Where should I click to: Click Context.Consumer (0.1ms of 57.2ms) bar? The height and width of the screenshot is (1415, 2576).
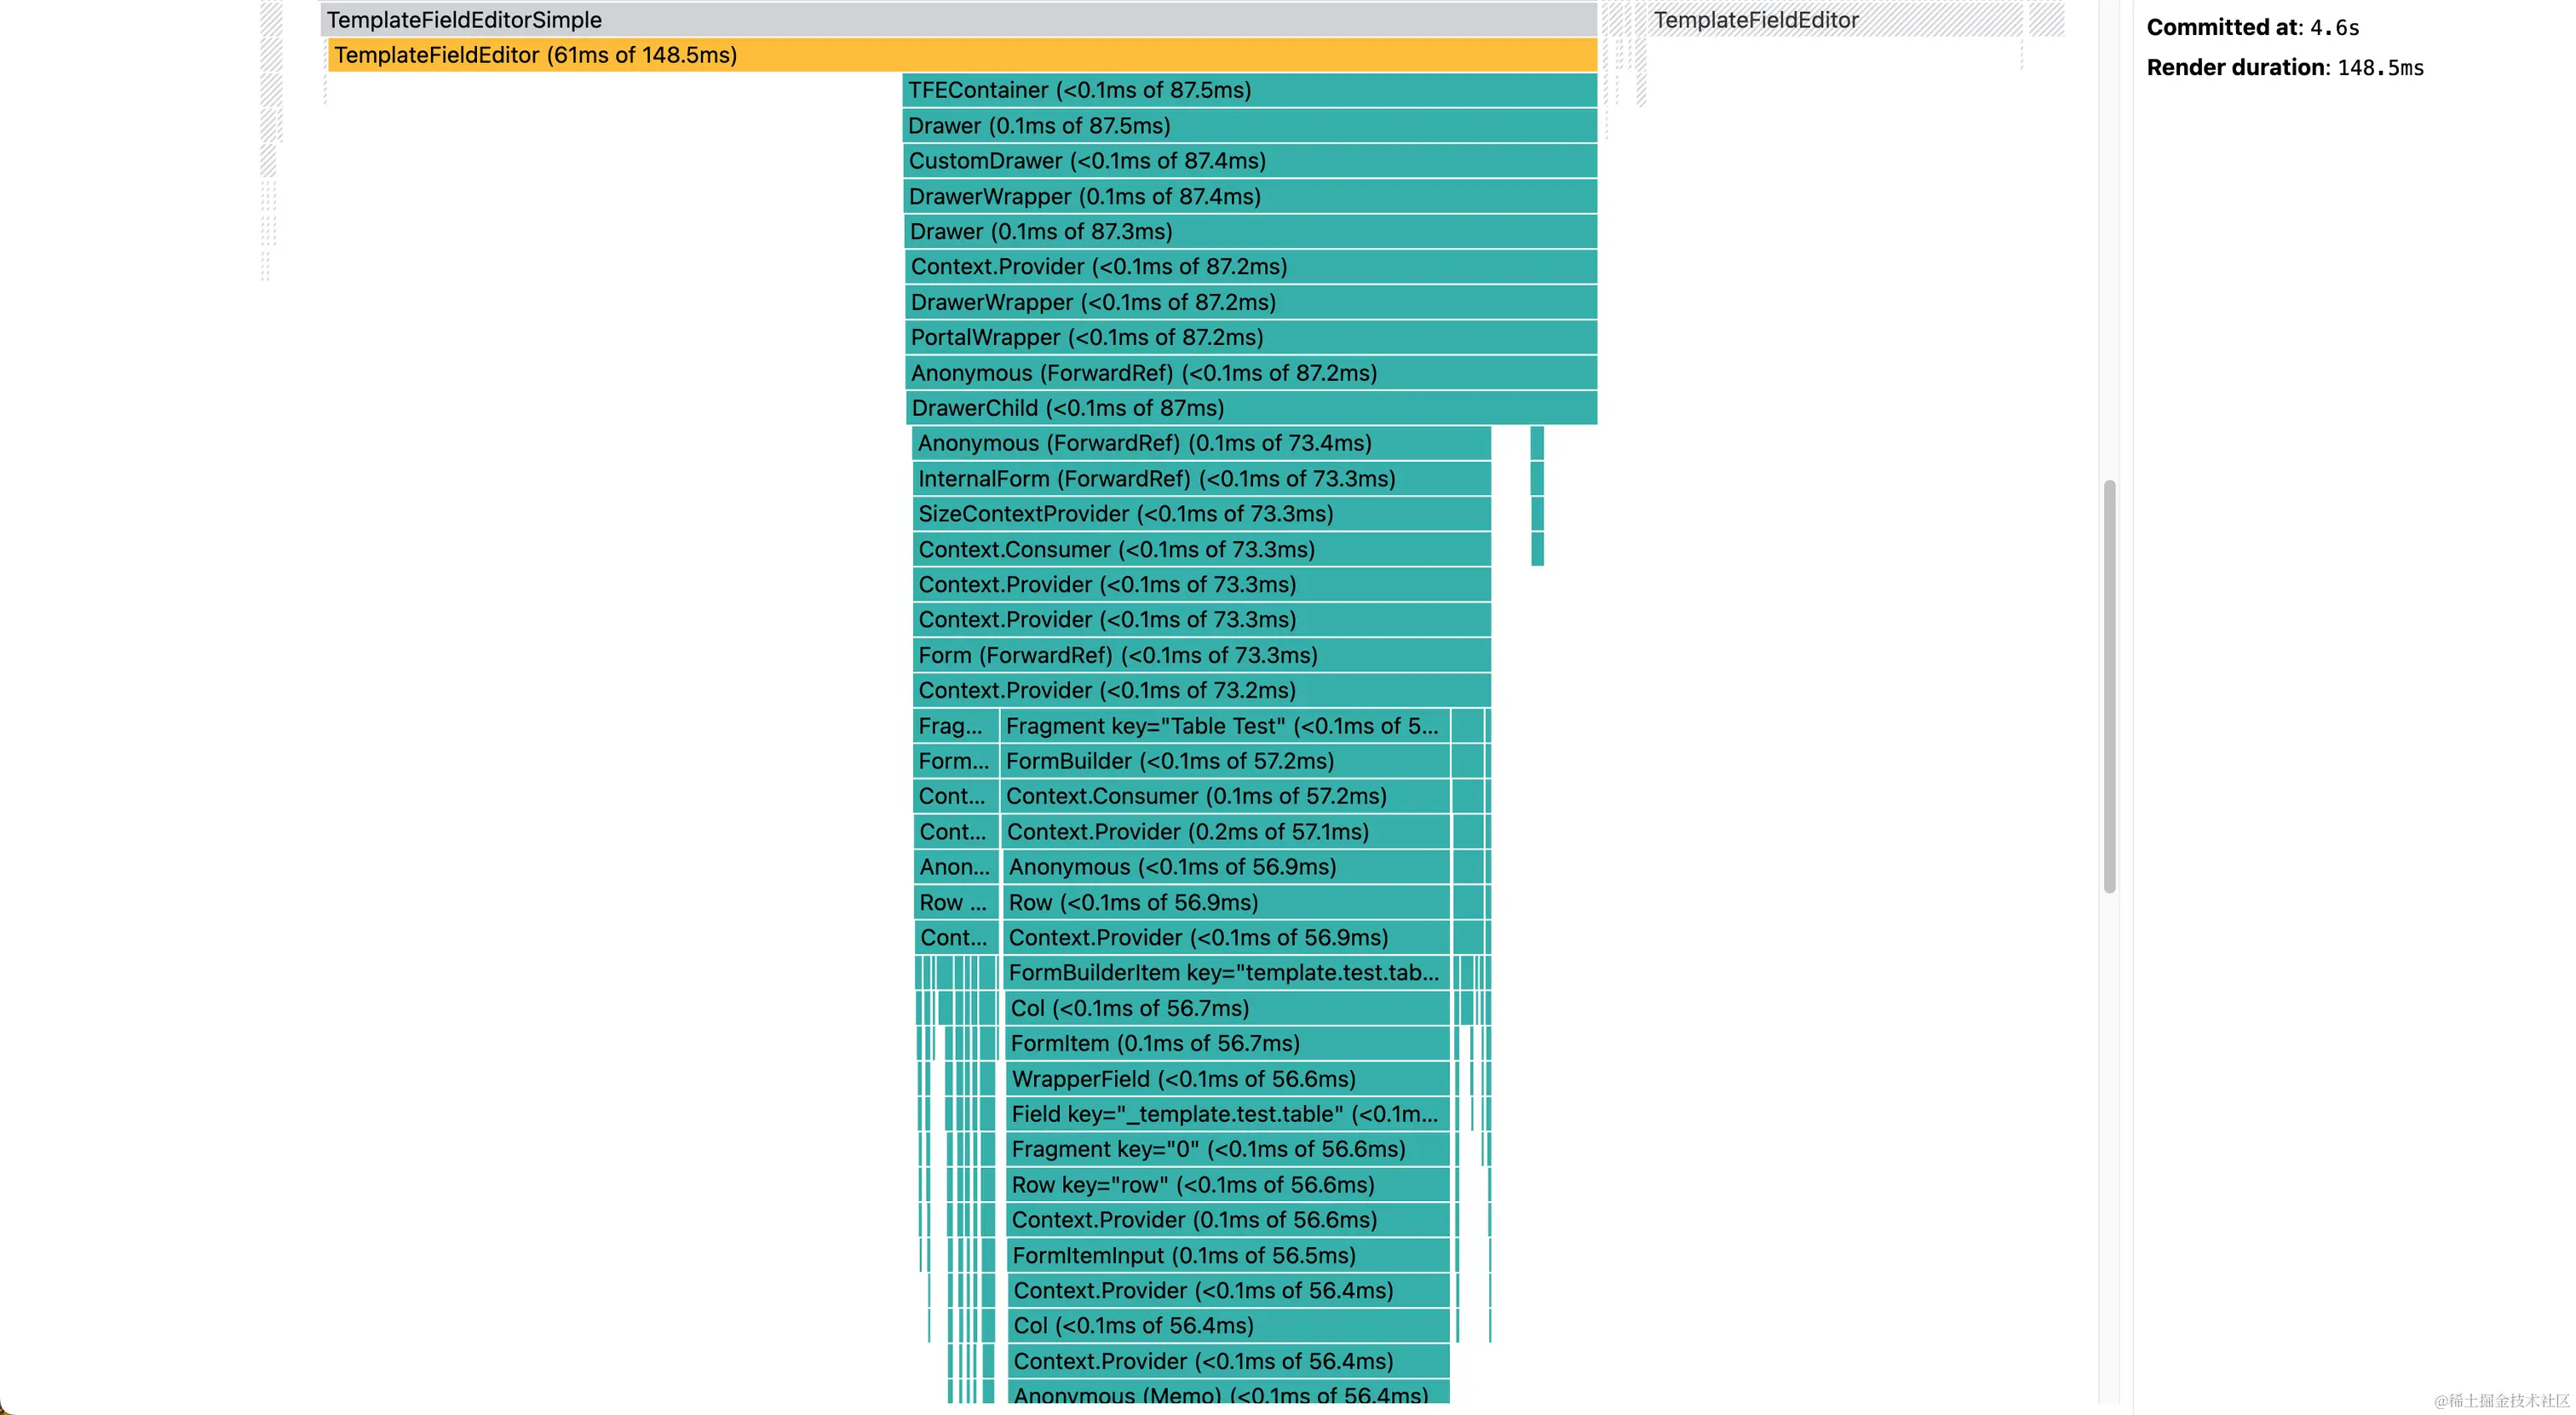(1225, 796)
